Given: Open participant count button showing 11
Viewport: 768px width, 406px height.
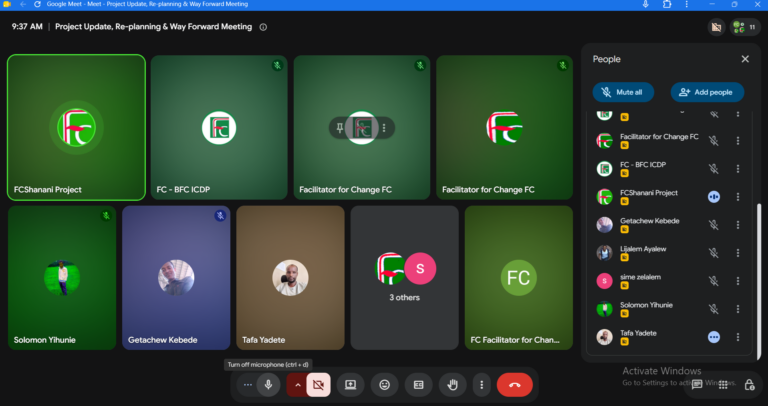Looking at the screenshot, I should coord(745,27).
